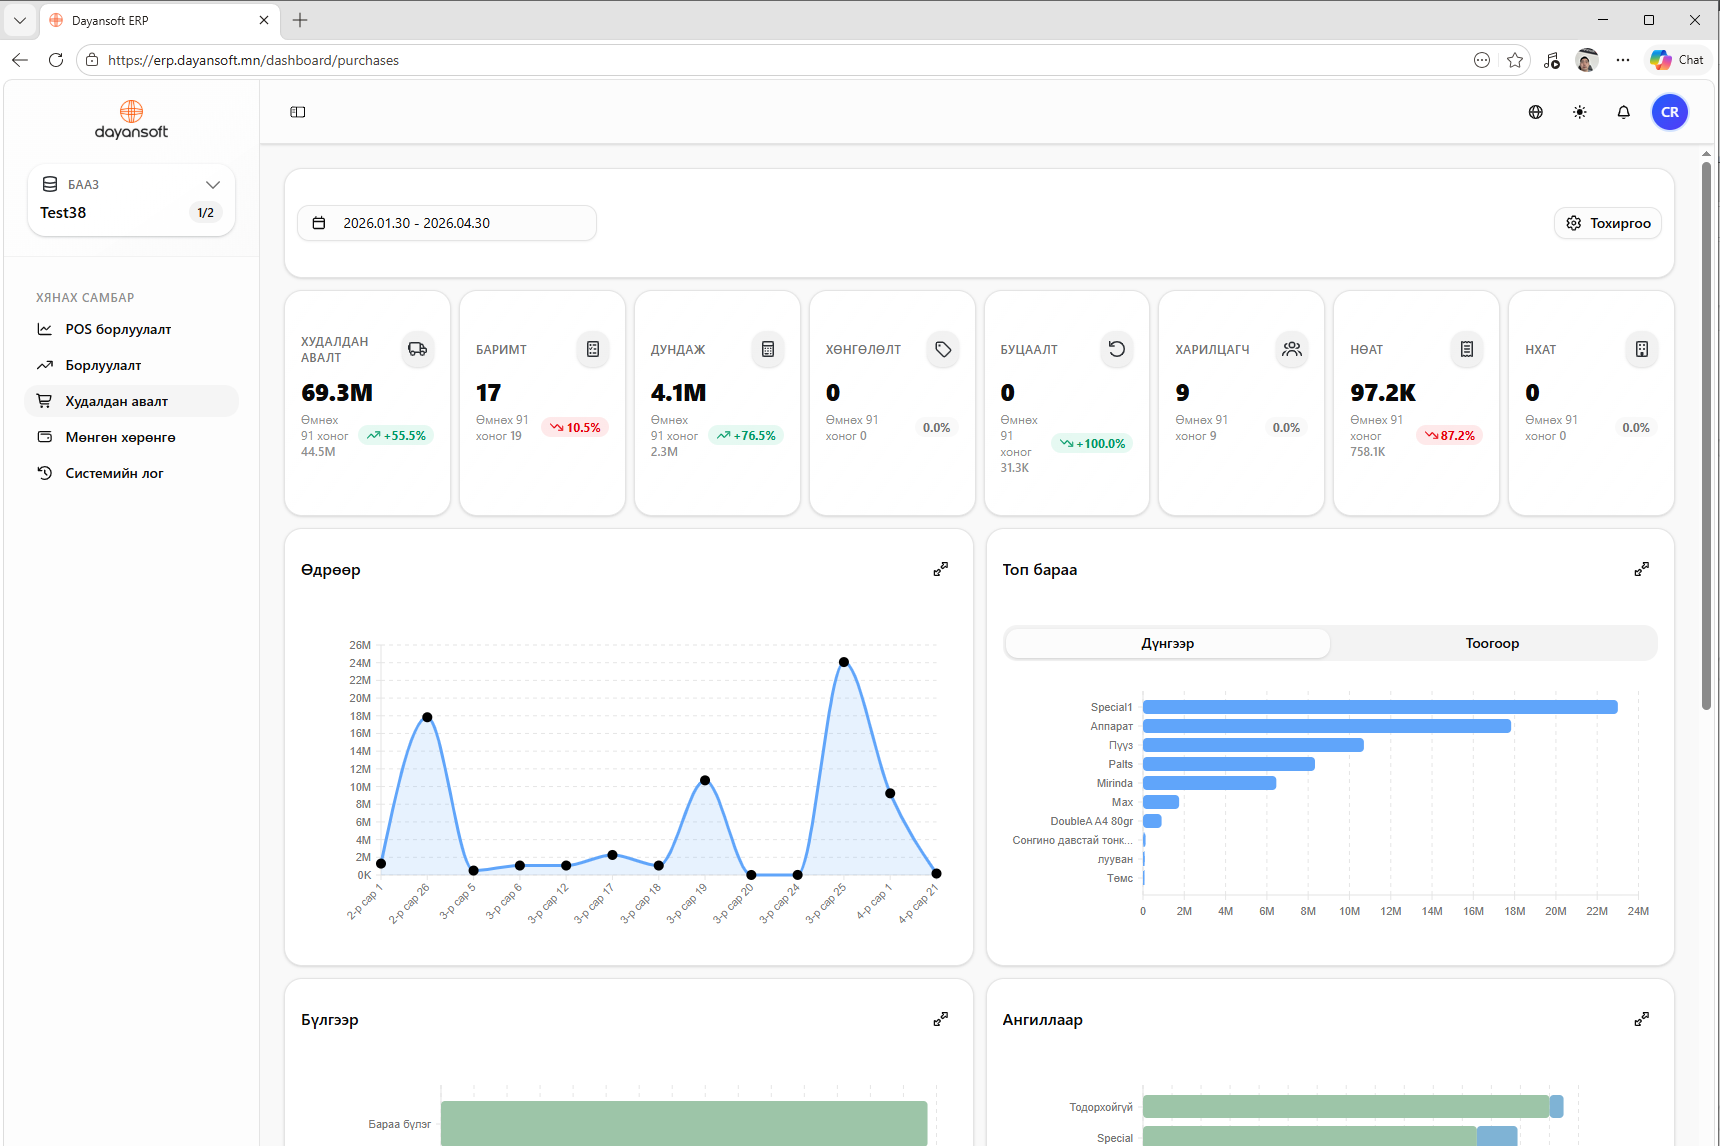The height and width of the screenshot is (1146, 1720).
Task: Close the Dayansoft ERP tab
Action: tap(264, 20)
